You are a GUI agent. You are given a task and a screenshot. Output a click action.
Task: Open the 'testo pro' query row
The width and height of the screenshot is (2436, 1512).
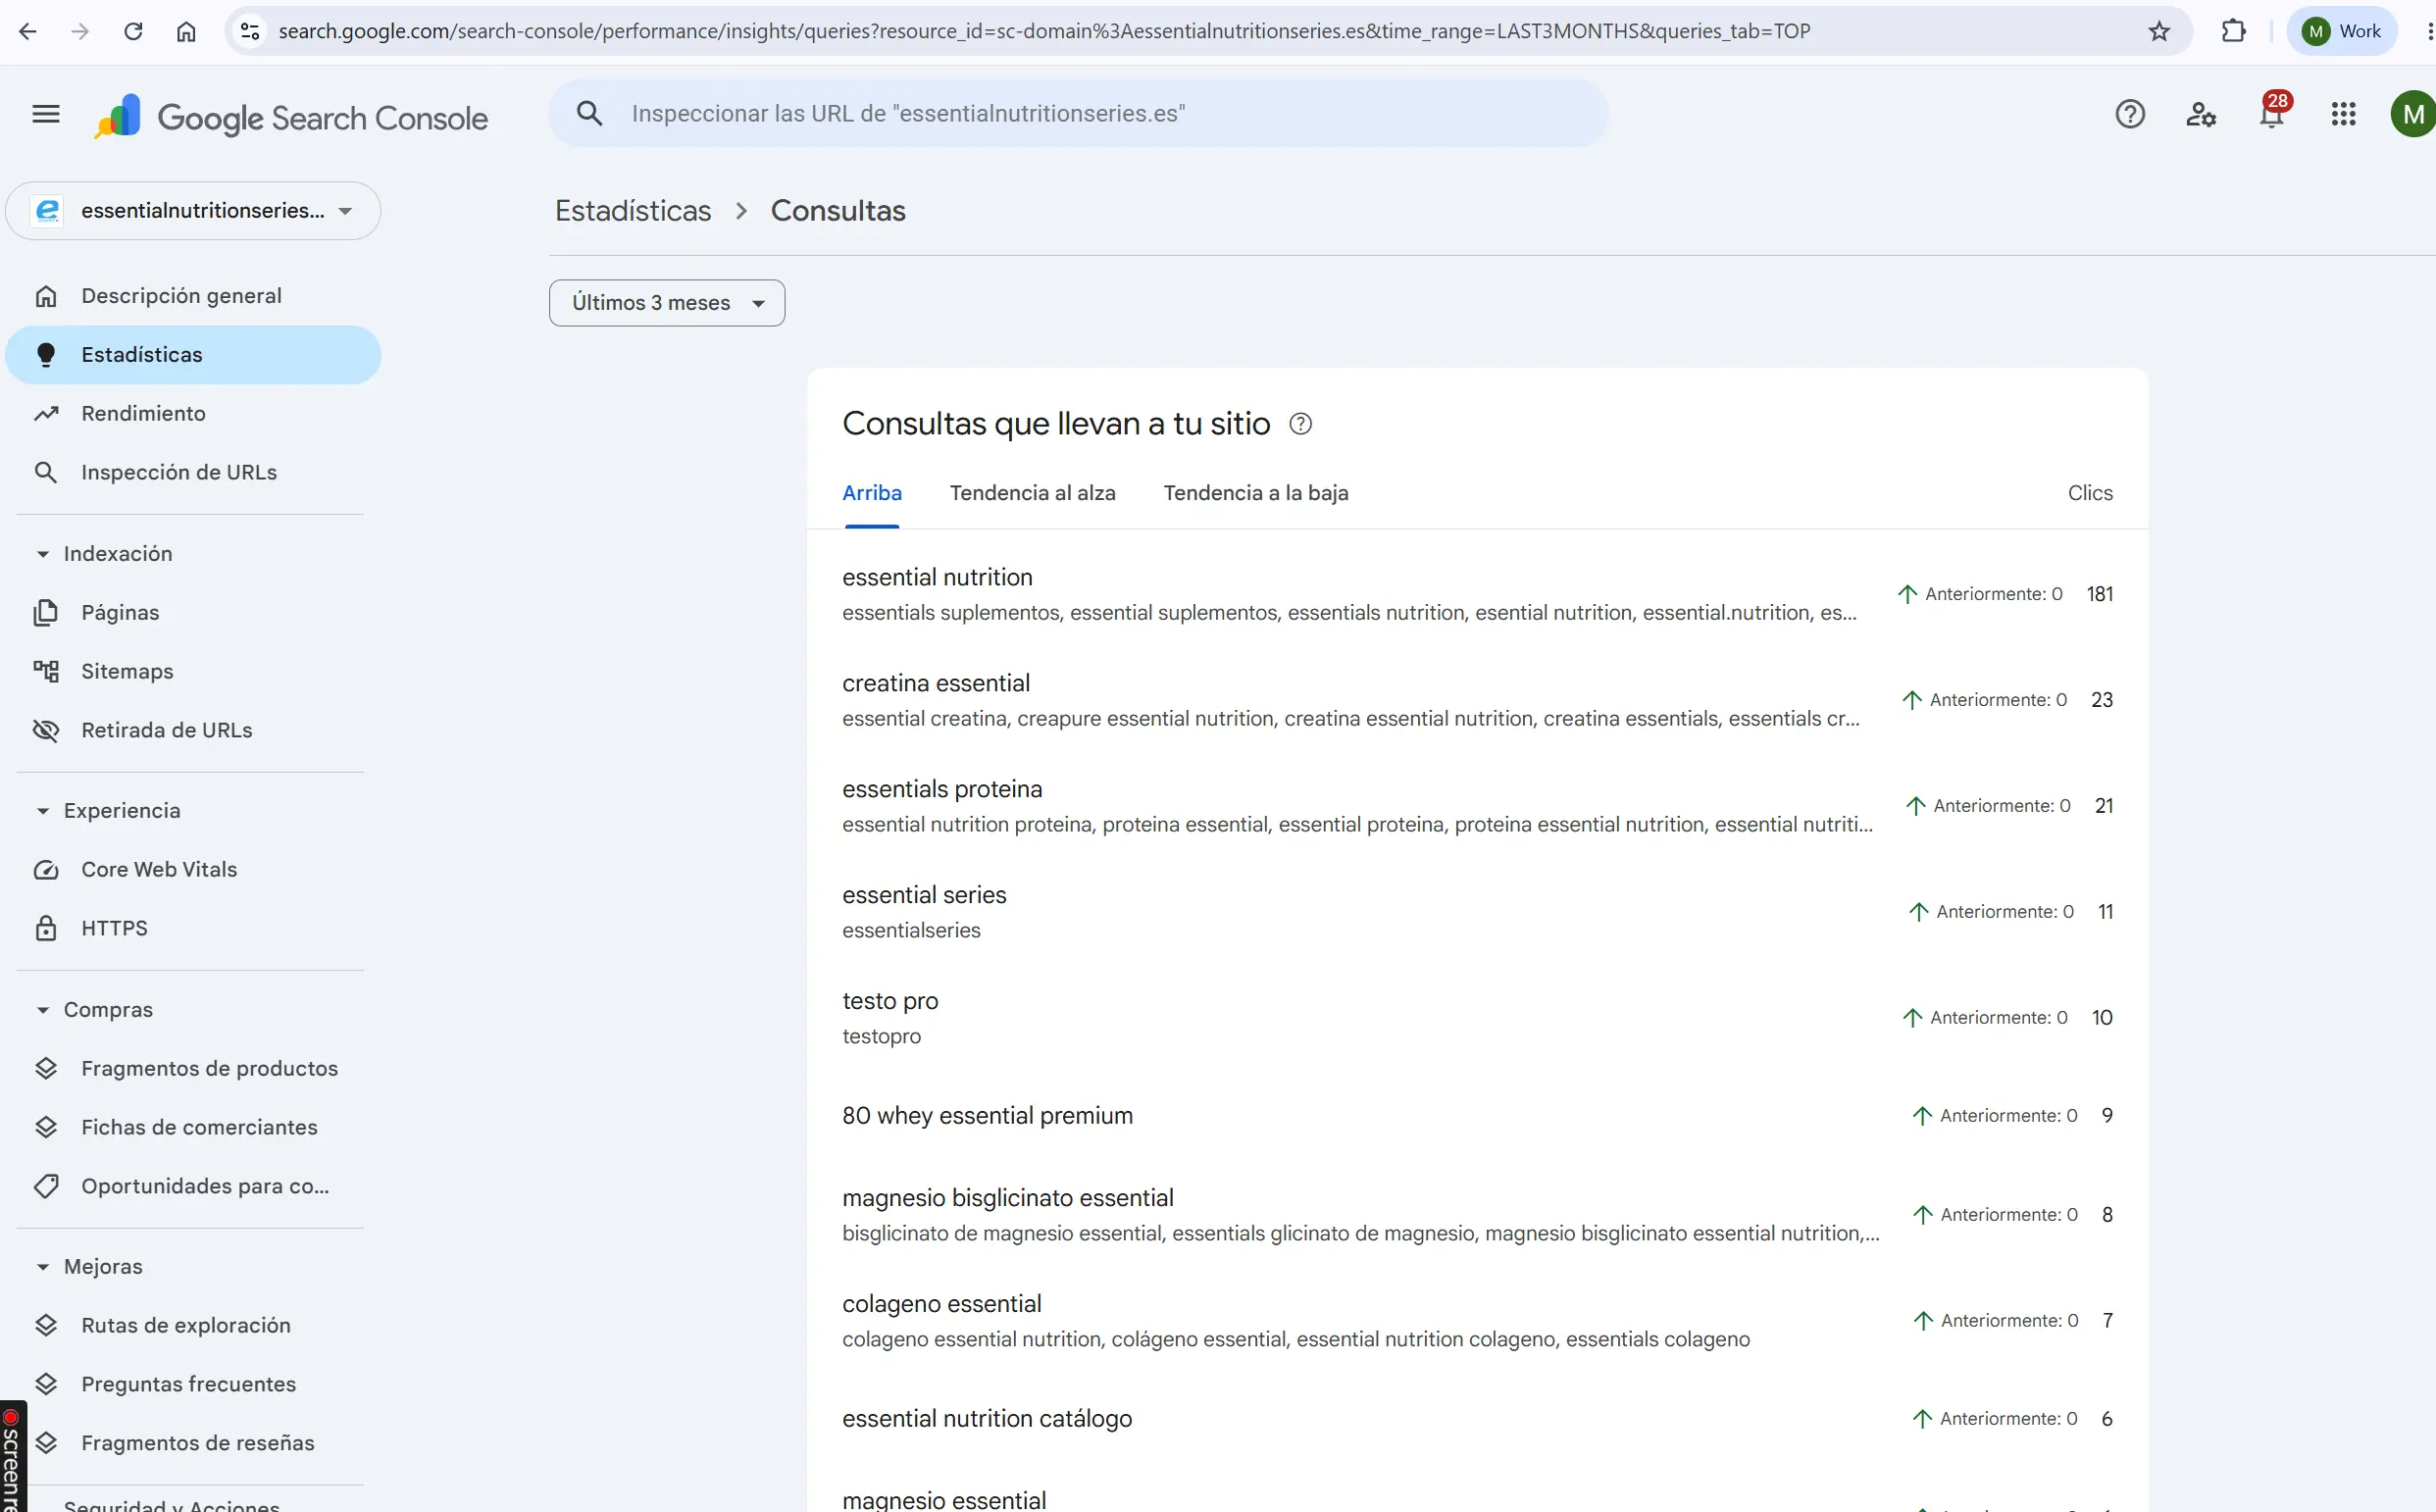[1477, 1018]
